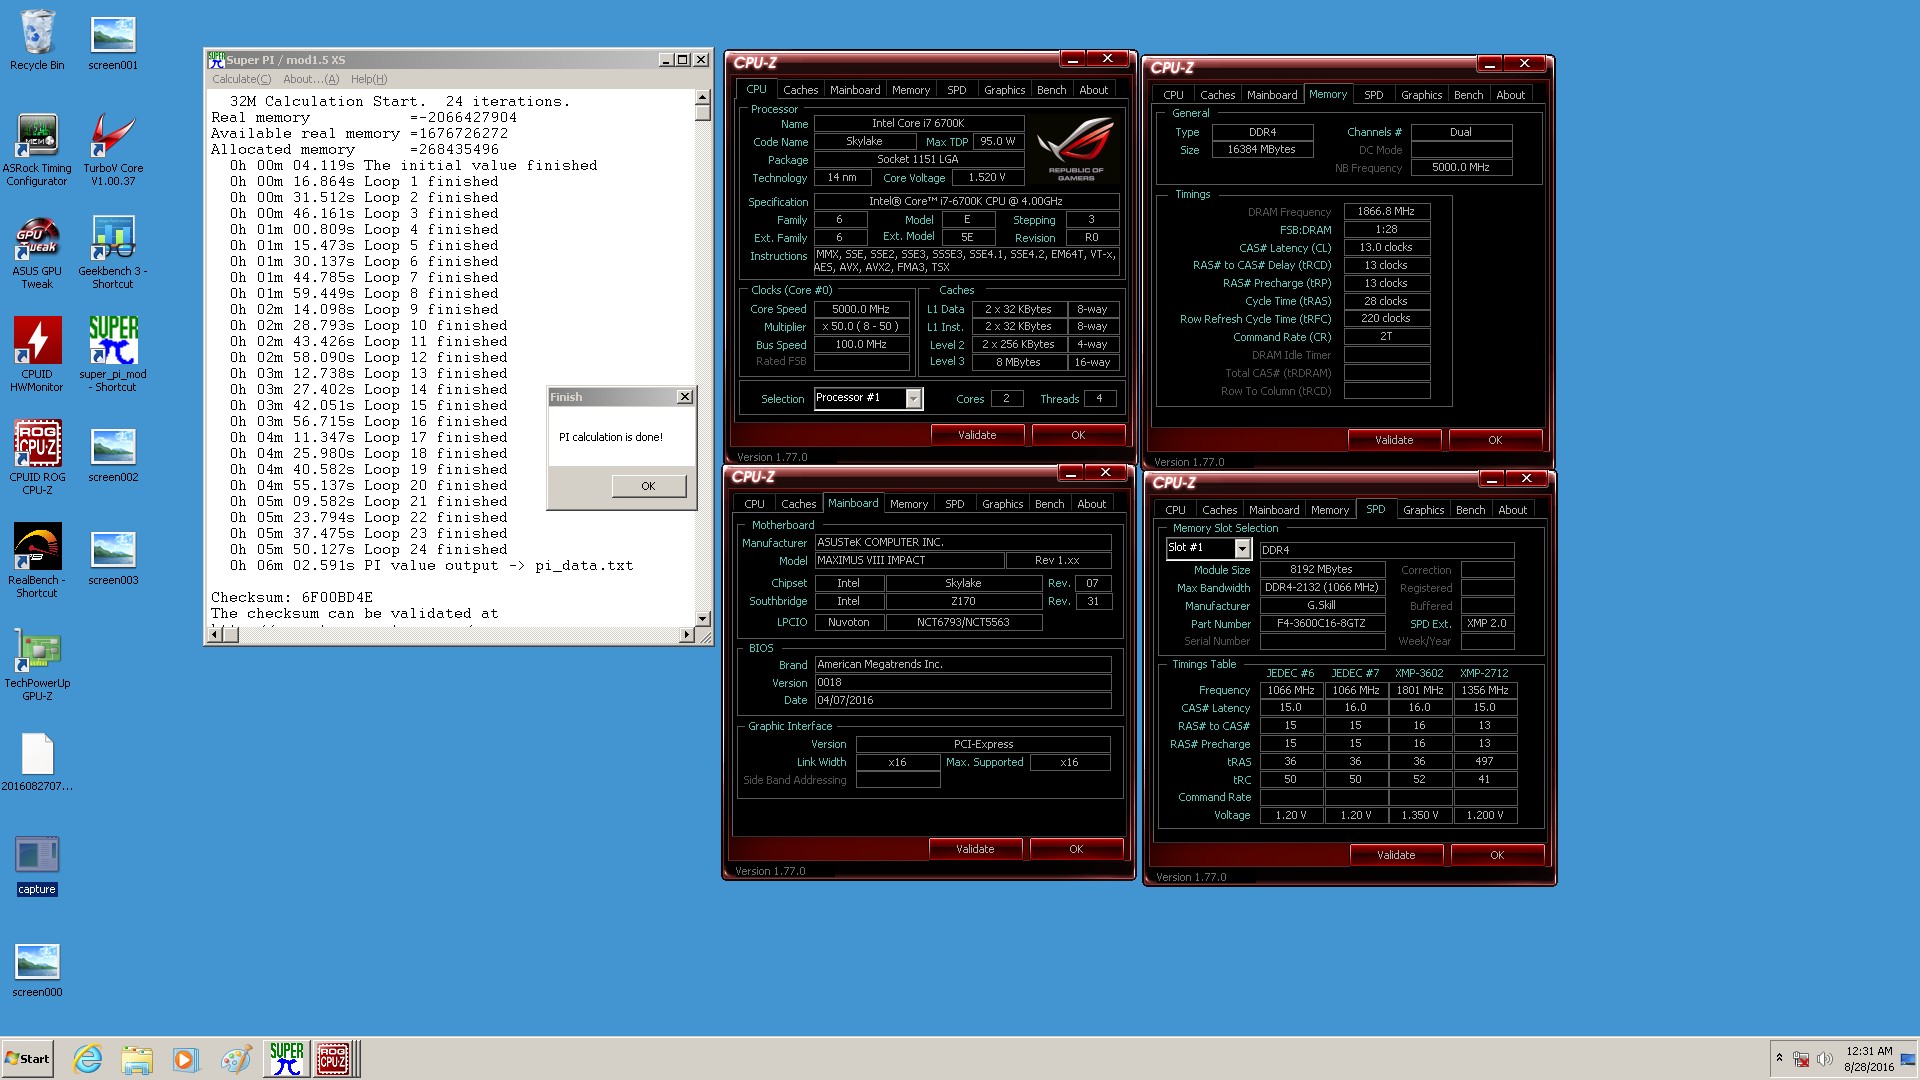Click the Start button
The width and height of the screenshot is (1920, 1080).
(27, 1059)
